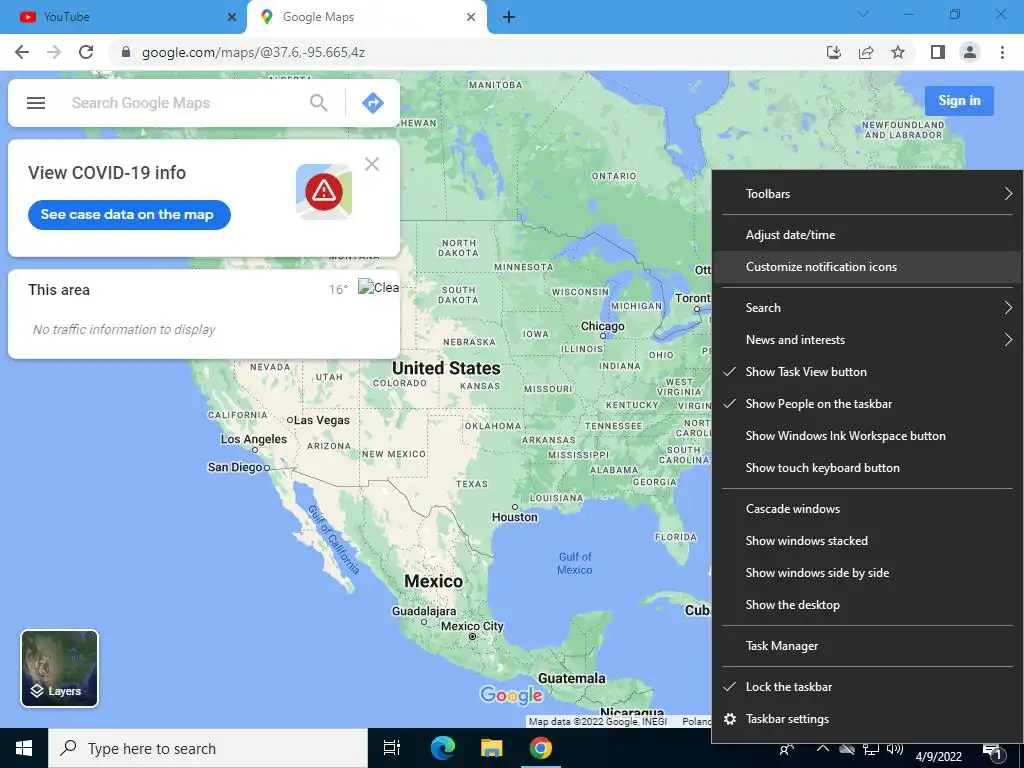Click the Task View taskbar icon
The height and width of the screenshot is (768, 1024).
[x=391, y=748]
